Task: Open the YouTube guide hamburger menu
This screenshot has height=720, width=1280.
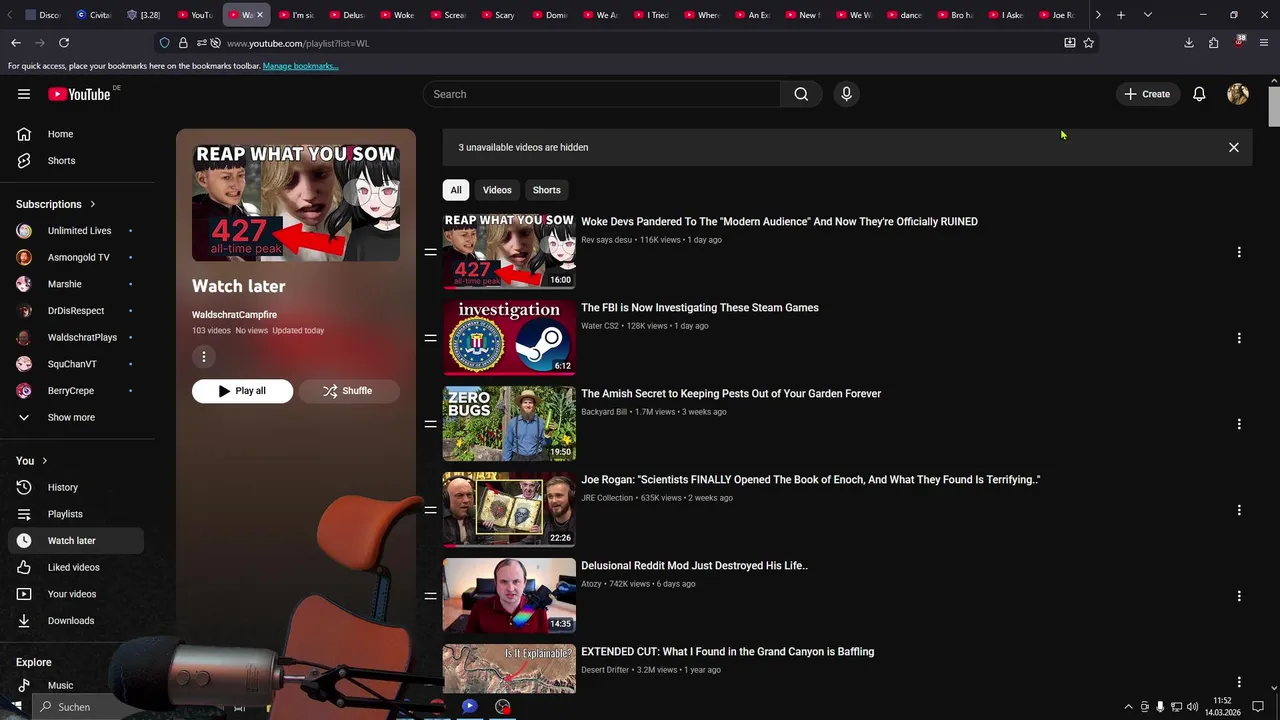Action: click(24, 94)
